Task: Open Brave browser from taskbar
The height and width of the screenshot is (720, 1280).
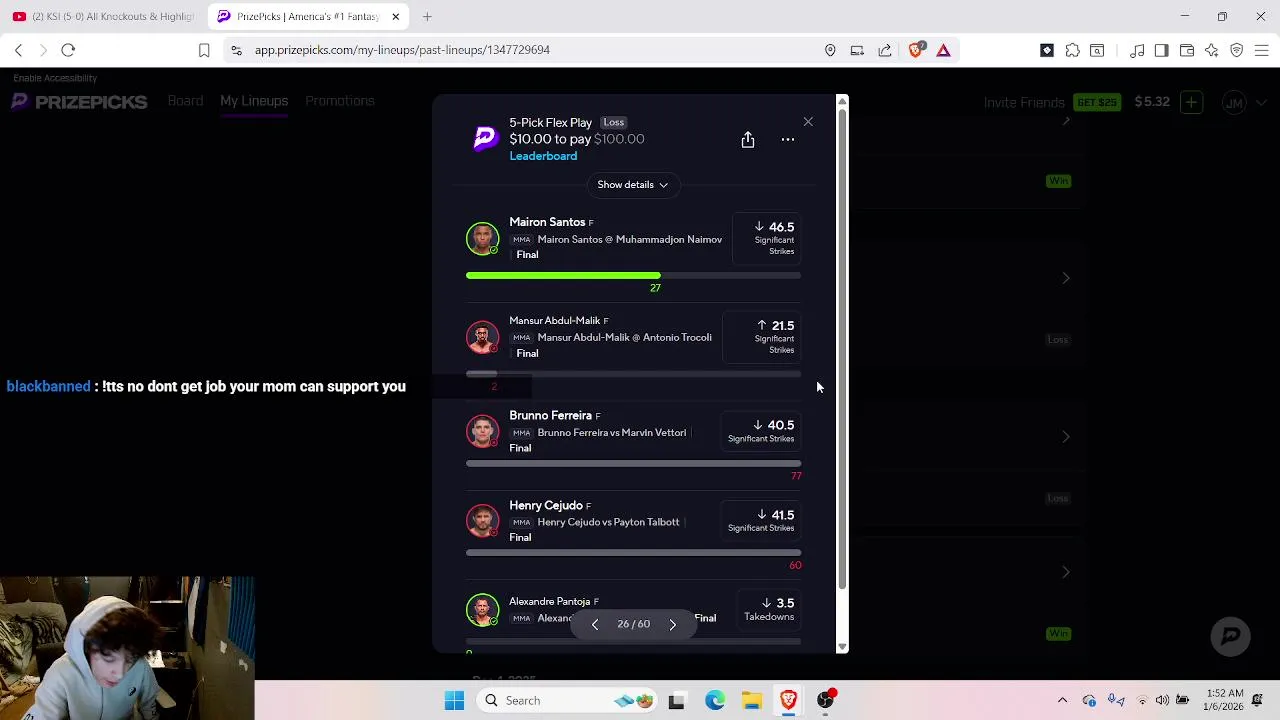Action: 789,700
